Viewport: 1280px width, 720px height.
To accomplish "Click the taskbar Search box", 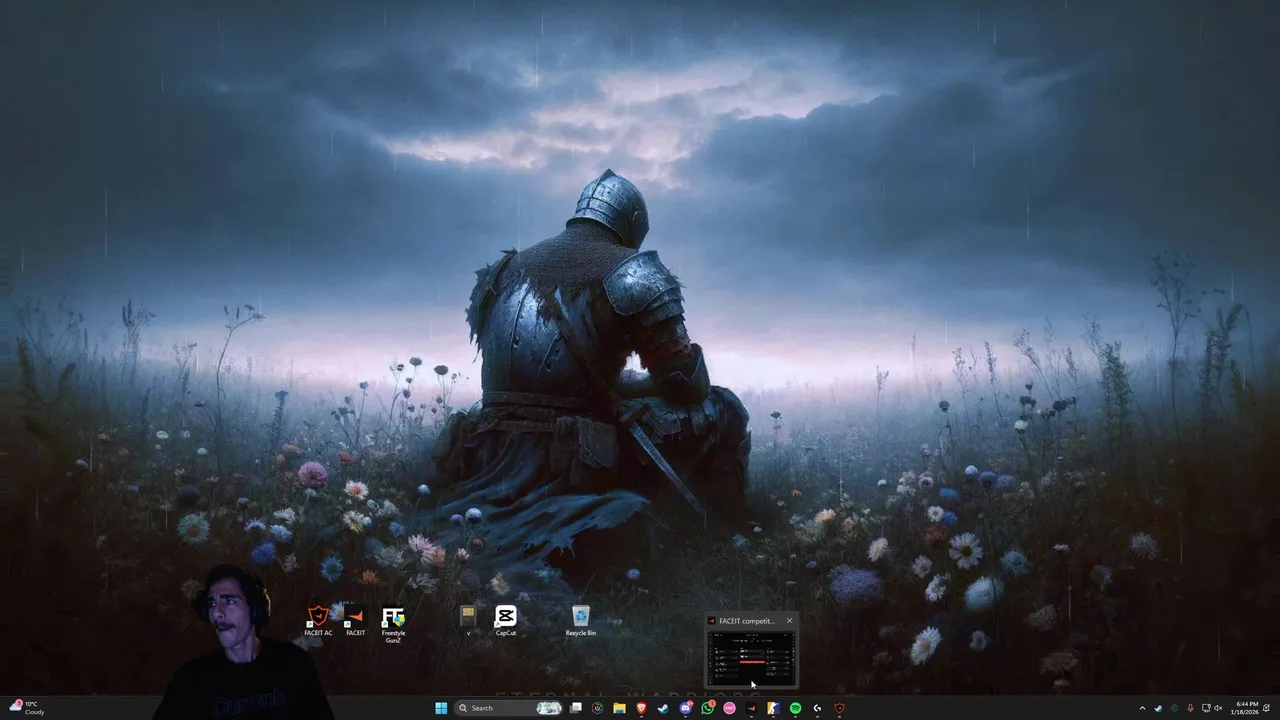I will pyautogui.click(x=508, y=708).
